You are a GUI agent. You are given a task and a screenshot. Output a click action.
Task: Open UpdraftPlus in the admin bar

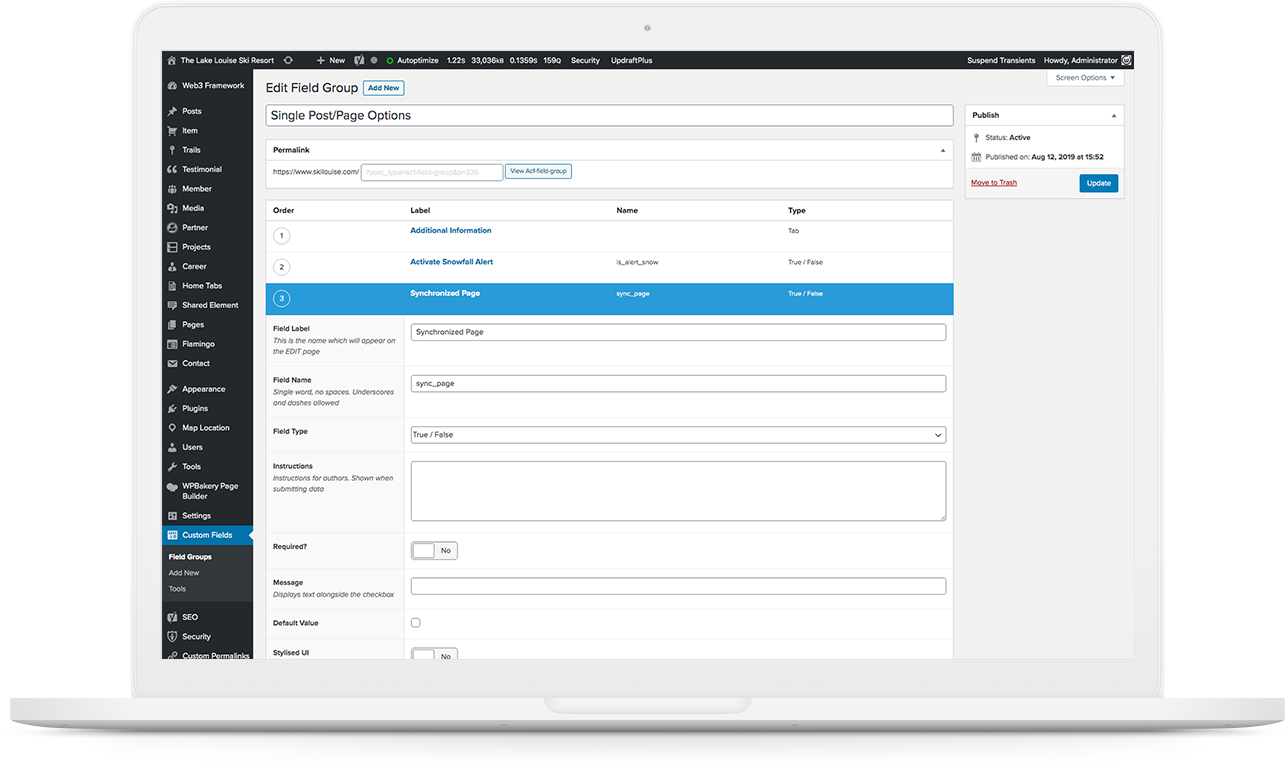tap(631, 60)
